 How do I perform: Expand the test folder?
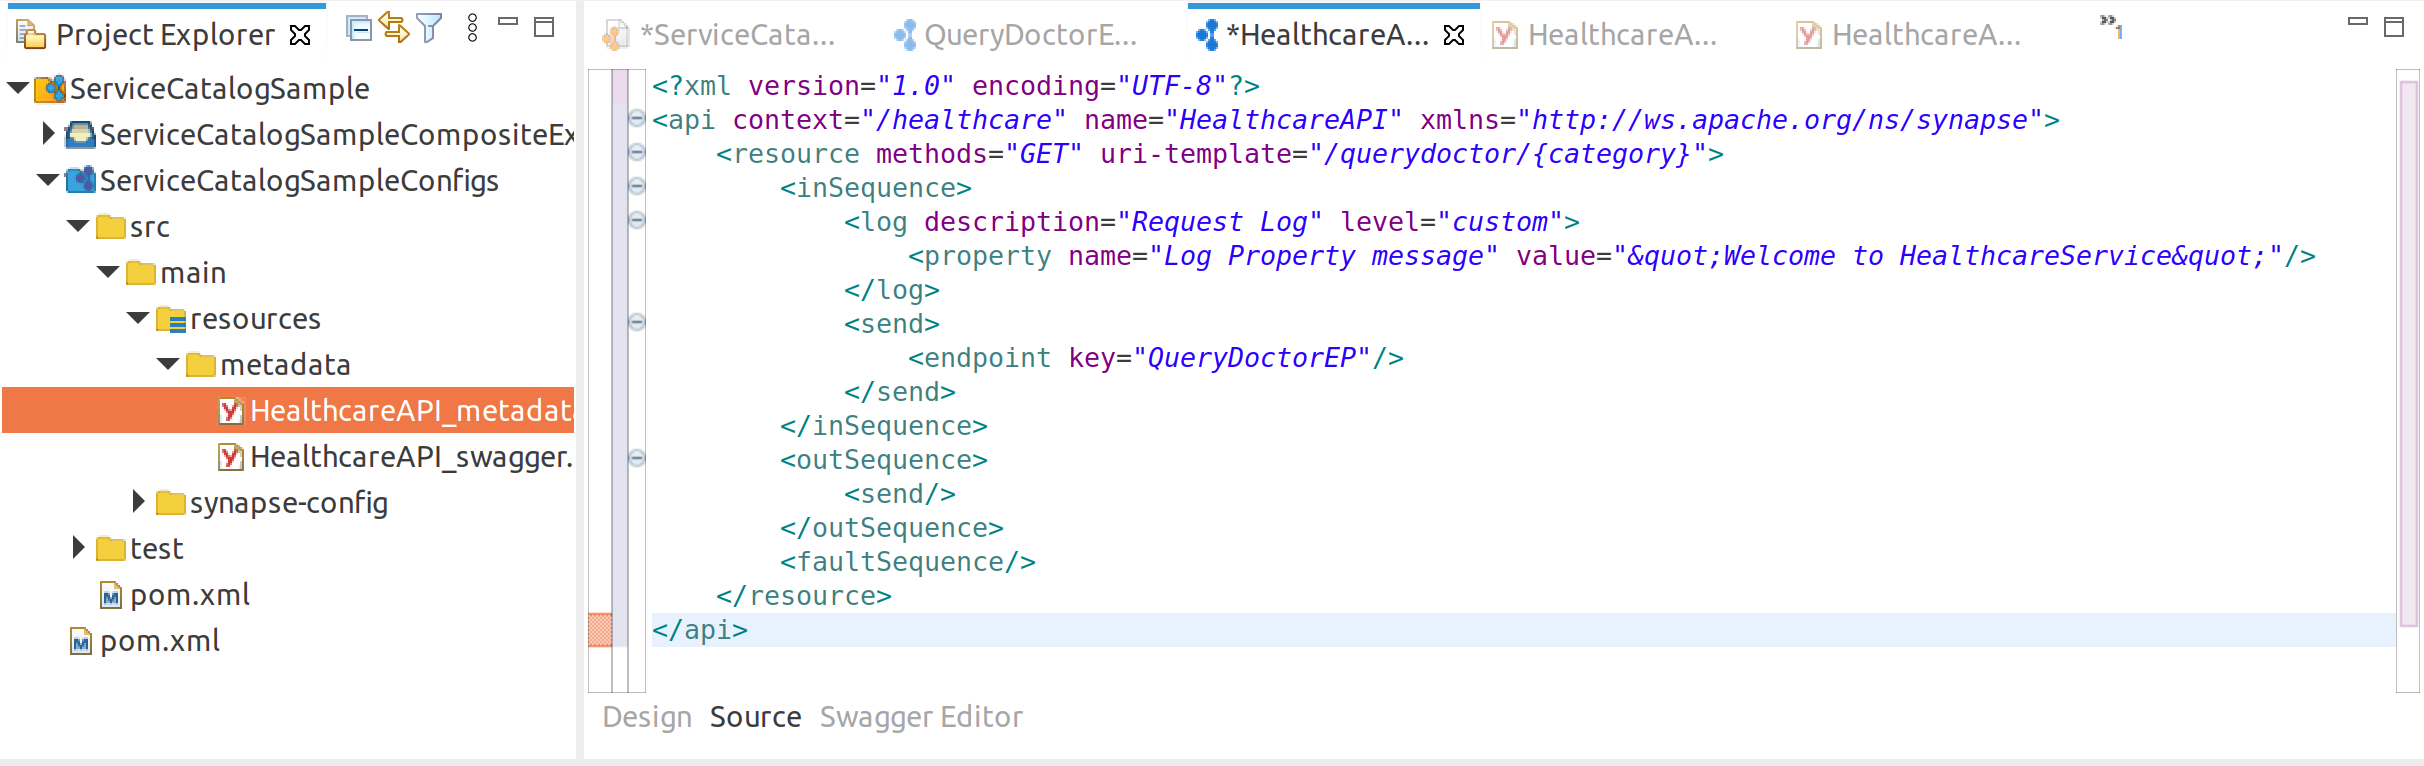(x=78, y=547)
